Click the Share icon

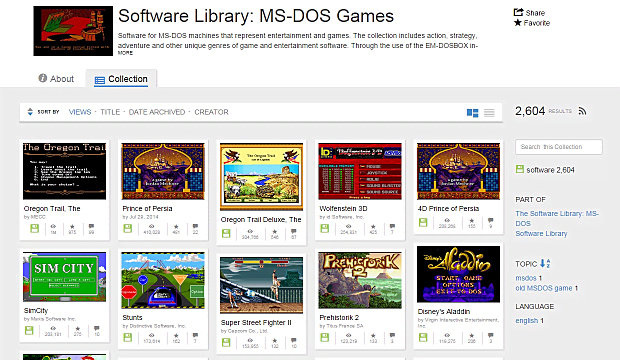[518, 12]
